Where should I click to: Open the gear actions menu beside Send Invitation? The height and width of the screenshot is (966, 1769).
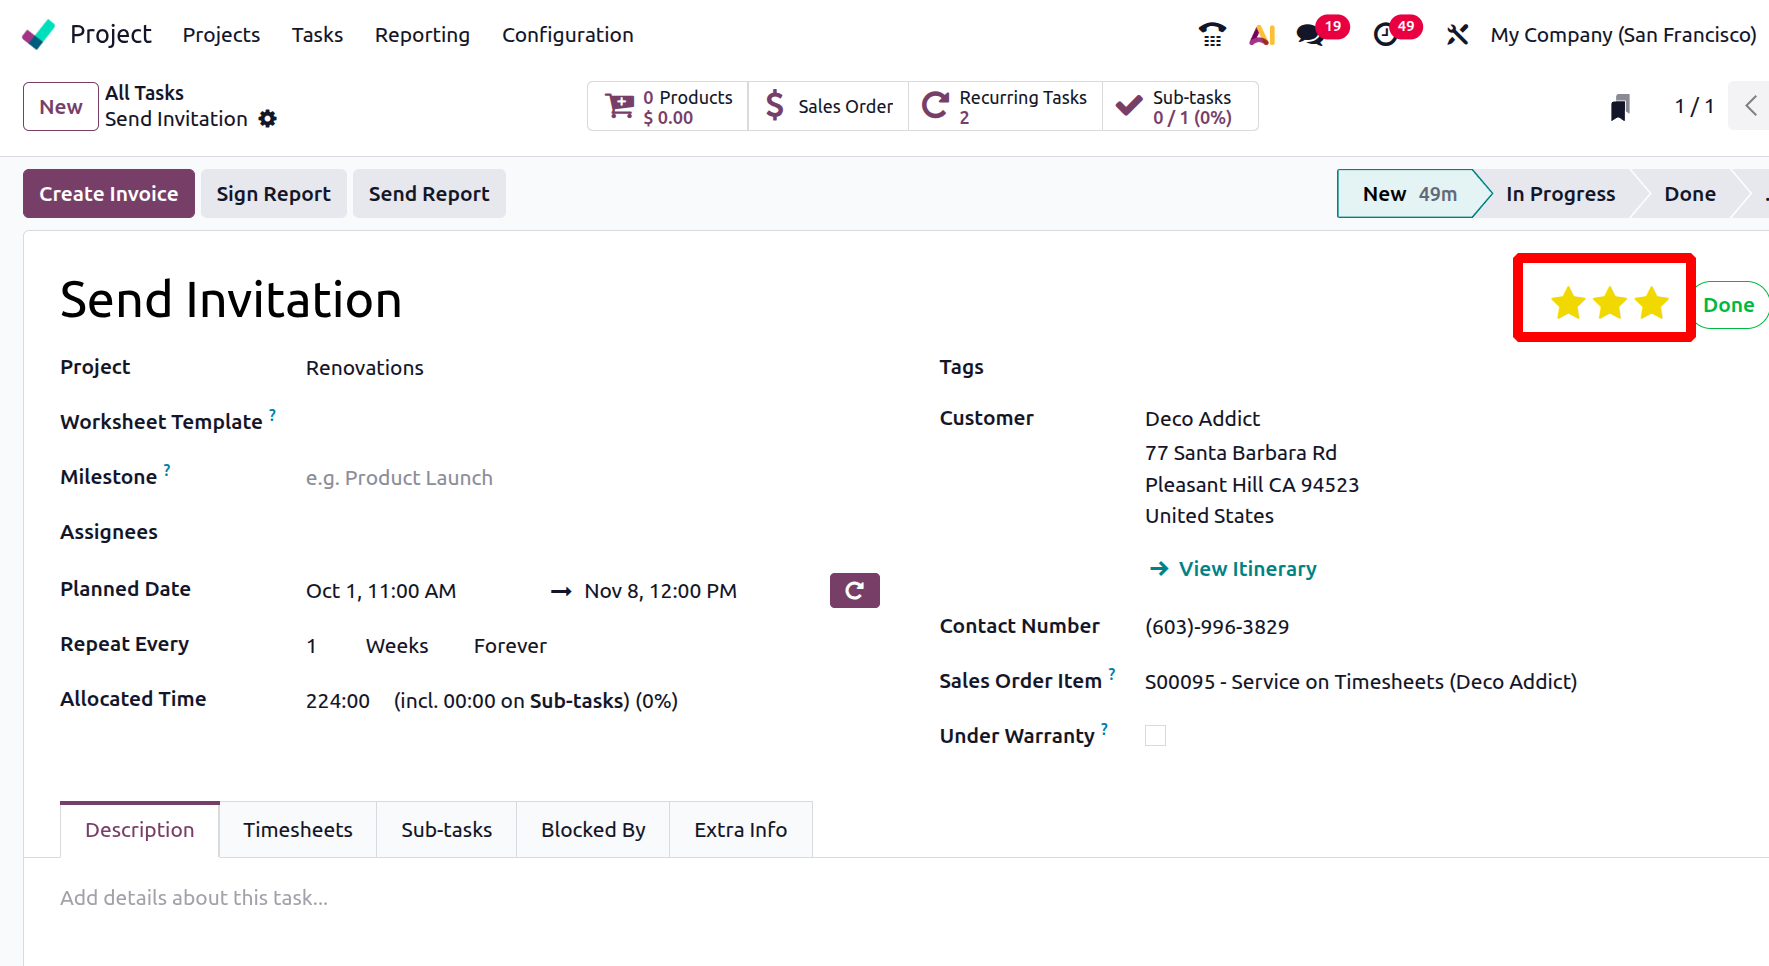point(267,119)
